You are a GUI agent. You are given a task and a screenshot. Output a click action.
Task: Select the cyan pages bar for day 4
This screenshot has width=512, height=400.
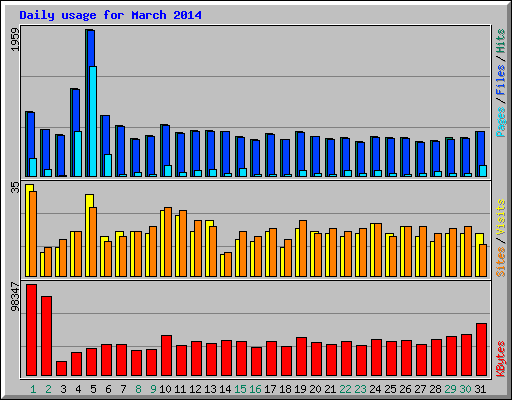(78, 154)
